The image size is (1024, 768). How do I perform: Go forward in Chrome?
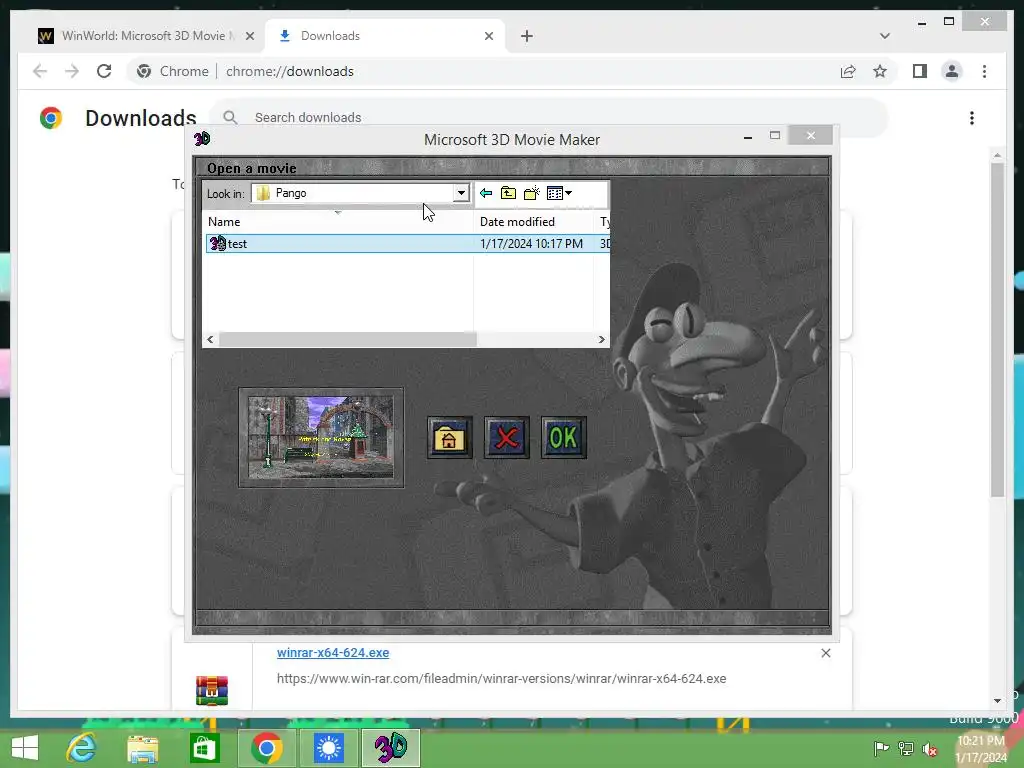[x=72, y=71]
